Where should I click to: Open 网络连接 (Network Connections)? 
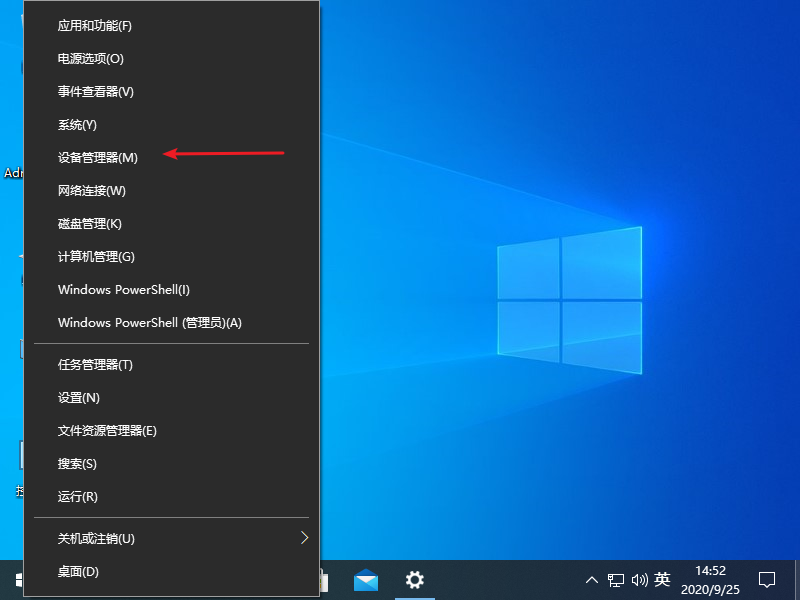point(88,190)
